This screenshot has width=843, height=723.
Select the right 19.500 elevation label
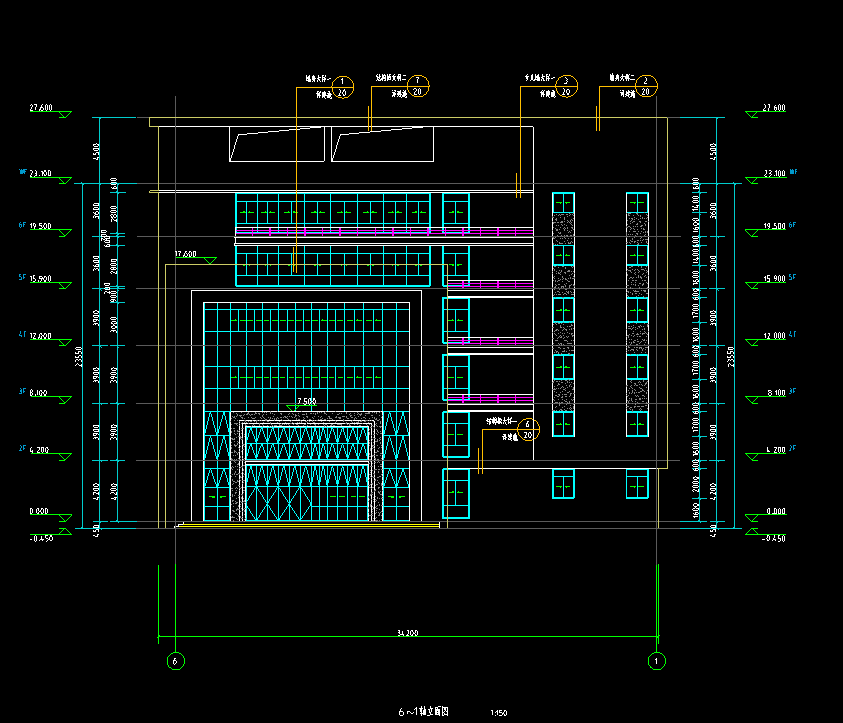tap(773, 226)
